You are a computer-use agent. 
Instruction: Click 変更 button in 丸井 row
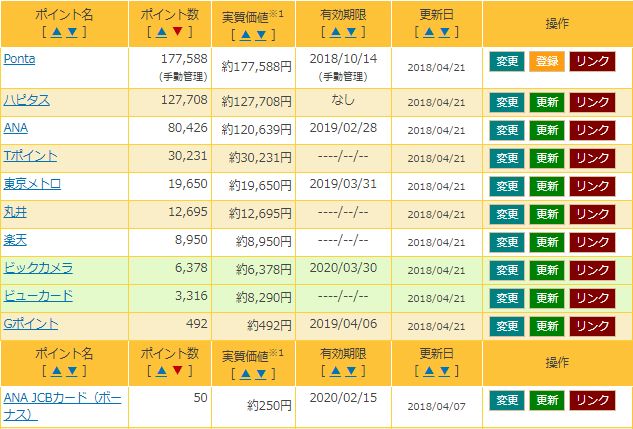click(507, 214)
